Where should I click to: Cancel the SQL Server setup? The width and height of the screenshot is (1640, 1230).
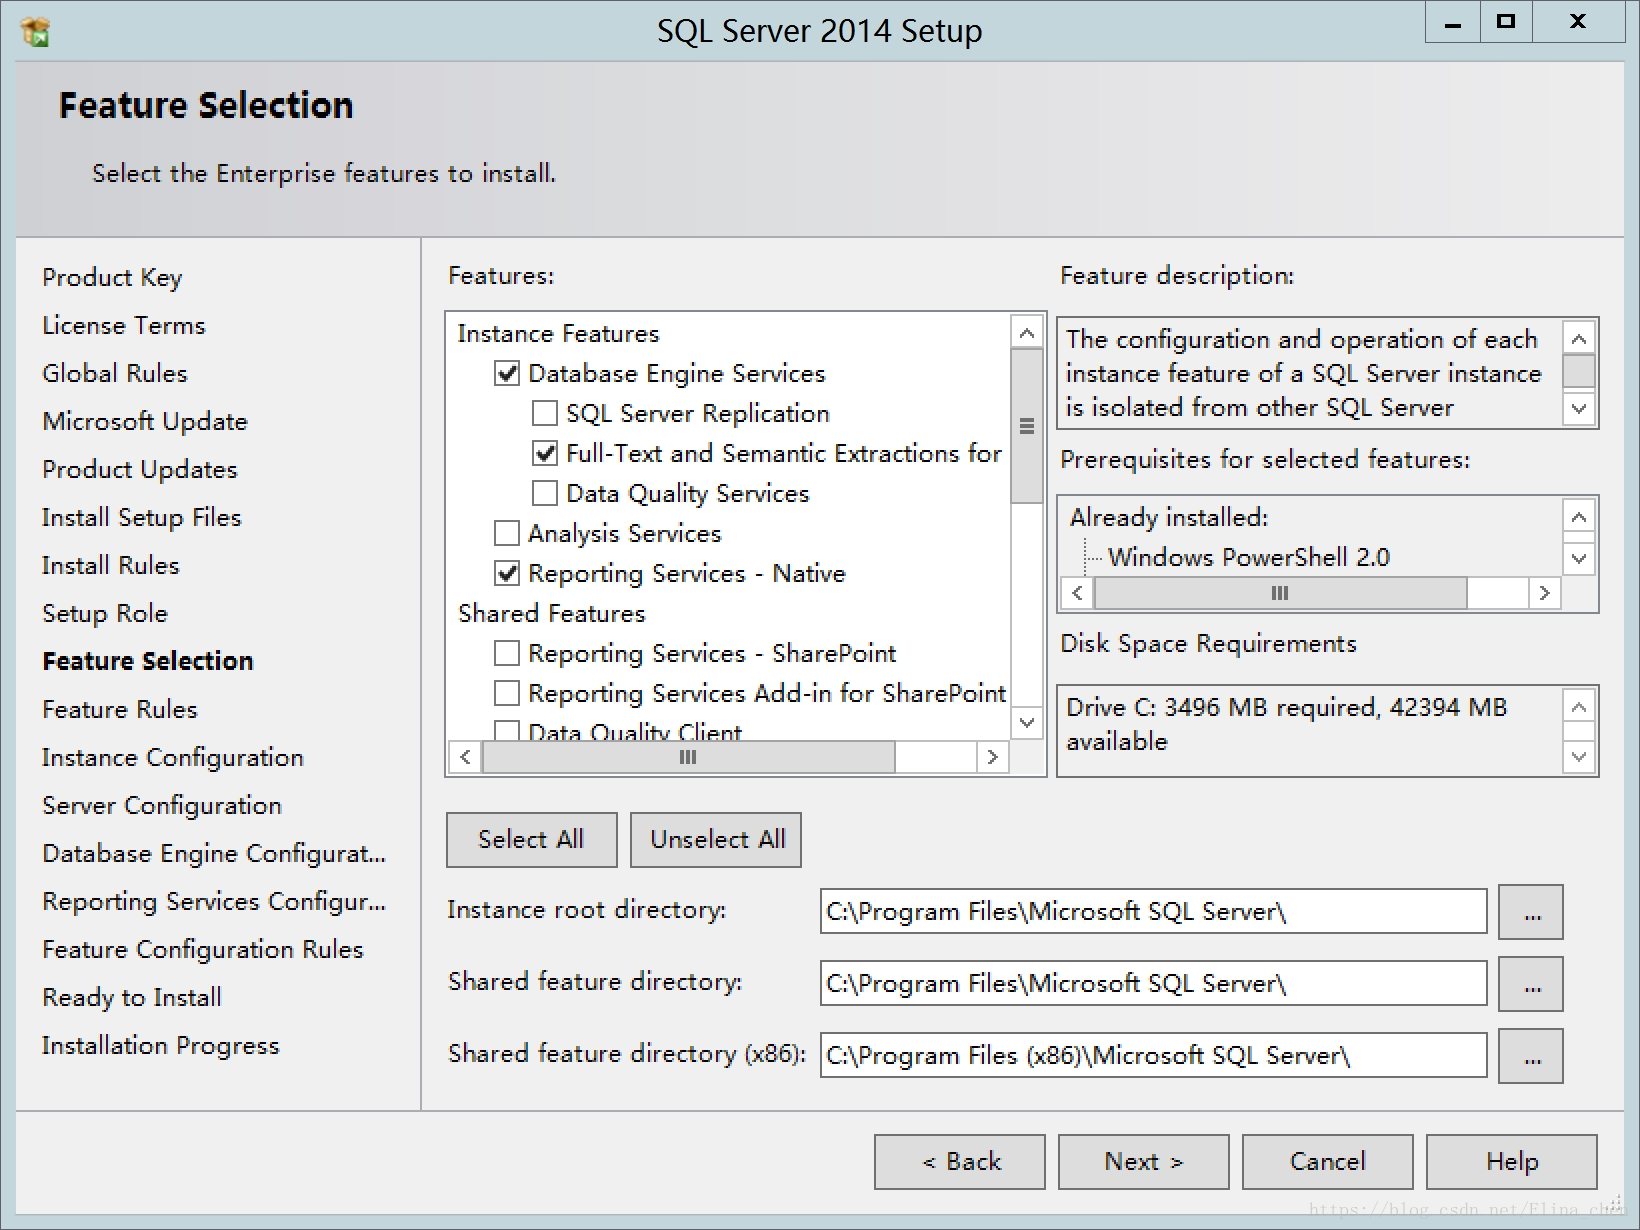pos(1328,1162)
